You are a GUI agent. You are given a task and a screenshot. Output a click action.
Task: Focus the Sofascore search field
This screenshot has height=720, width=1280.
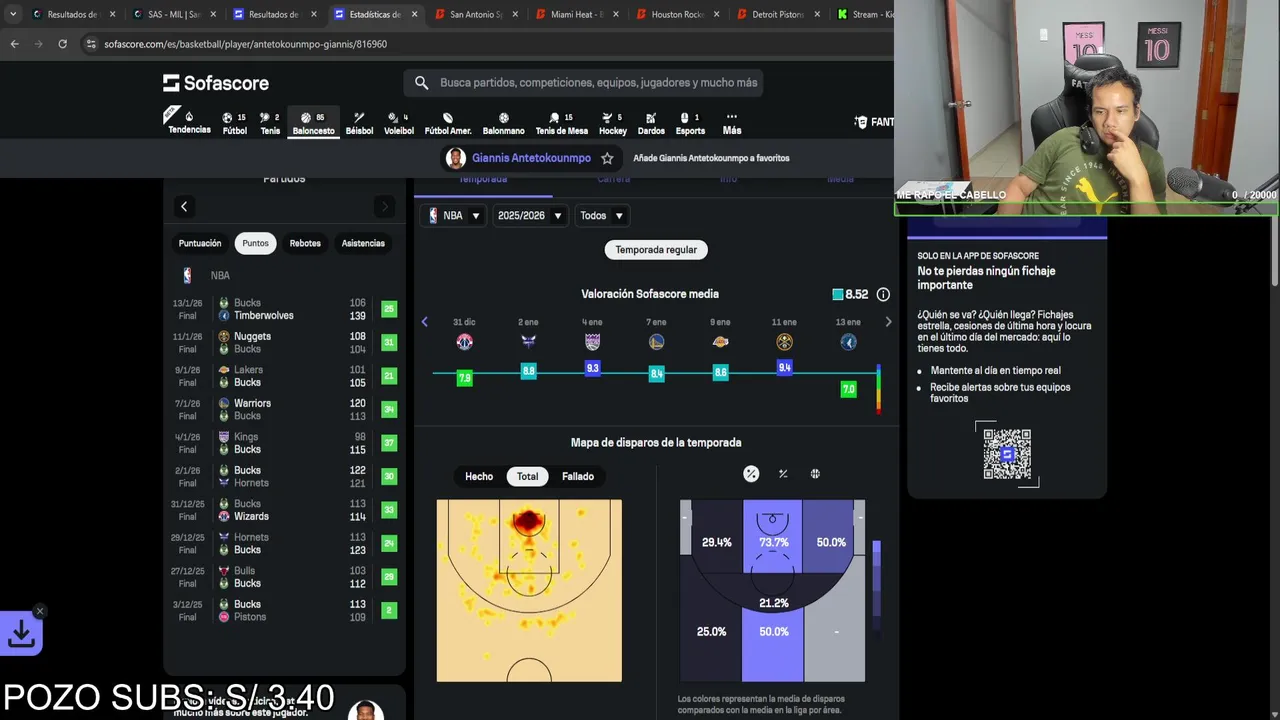[584, 83]
